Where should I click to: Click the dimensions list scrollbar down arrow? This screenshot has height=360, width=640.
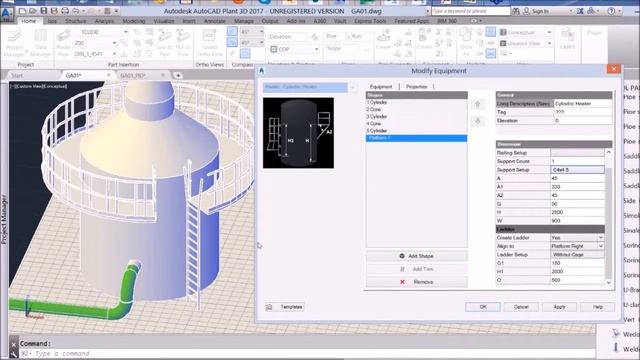coord(609,282)
